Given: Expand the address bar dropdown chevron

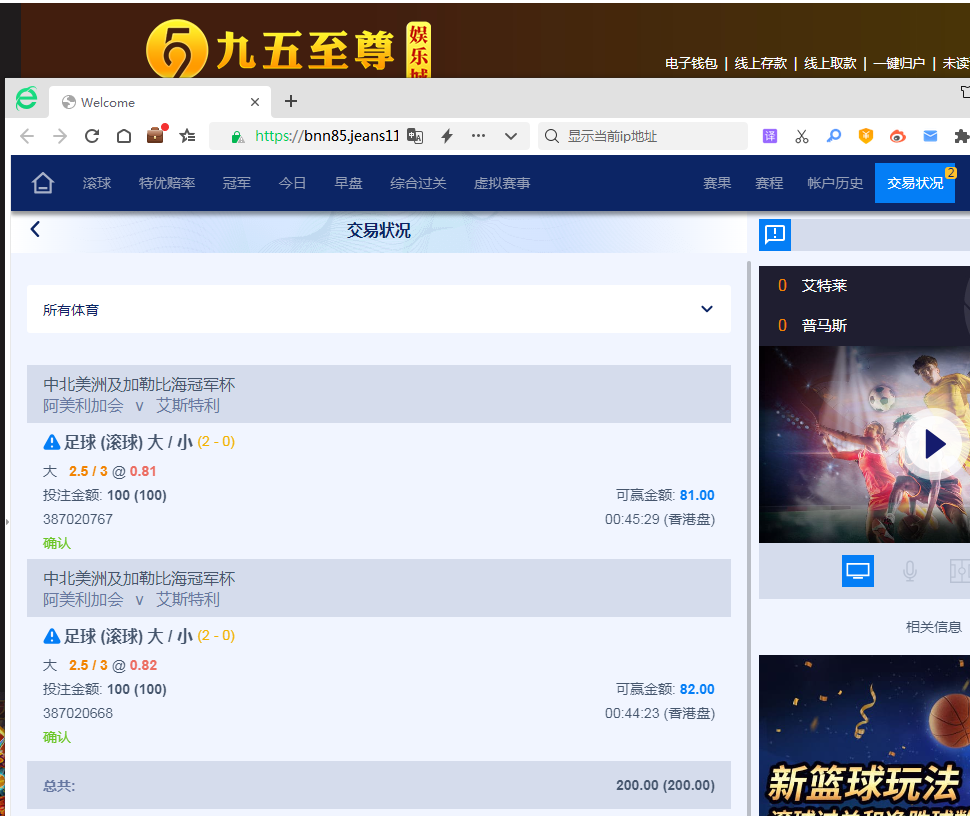Looking at the screenshot, I should click(510, 136).
